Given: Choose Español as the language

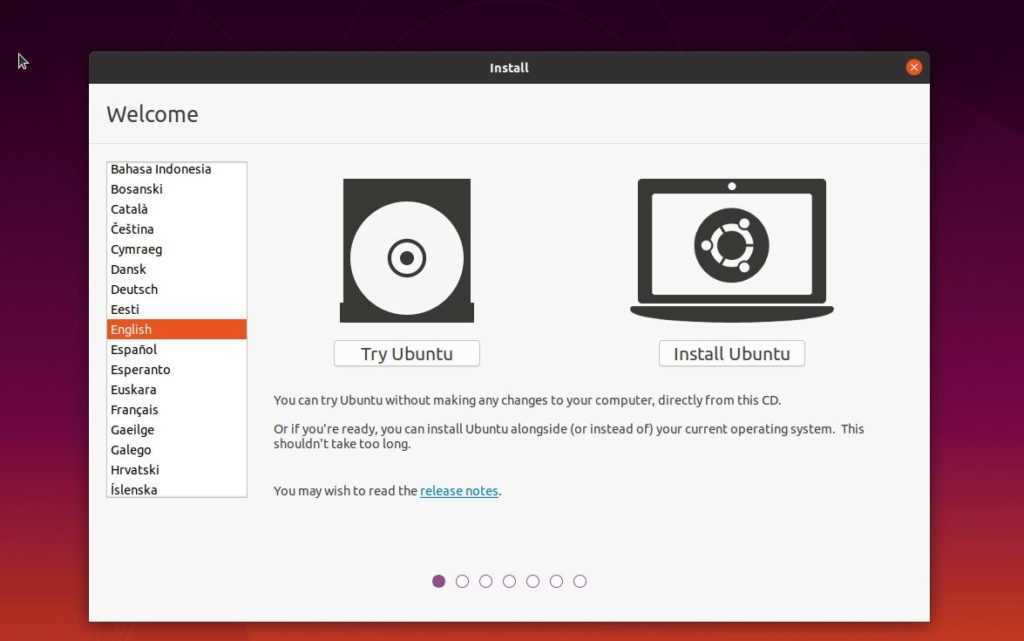Looking at the screenshot, I should tap(134, 349).
